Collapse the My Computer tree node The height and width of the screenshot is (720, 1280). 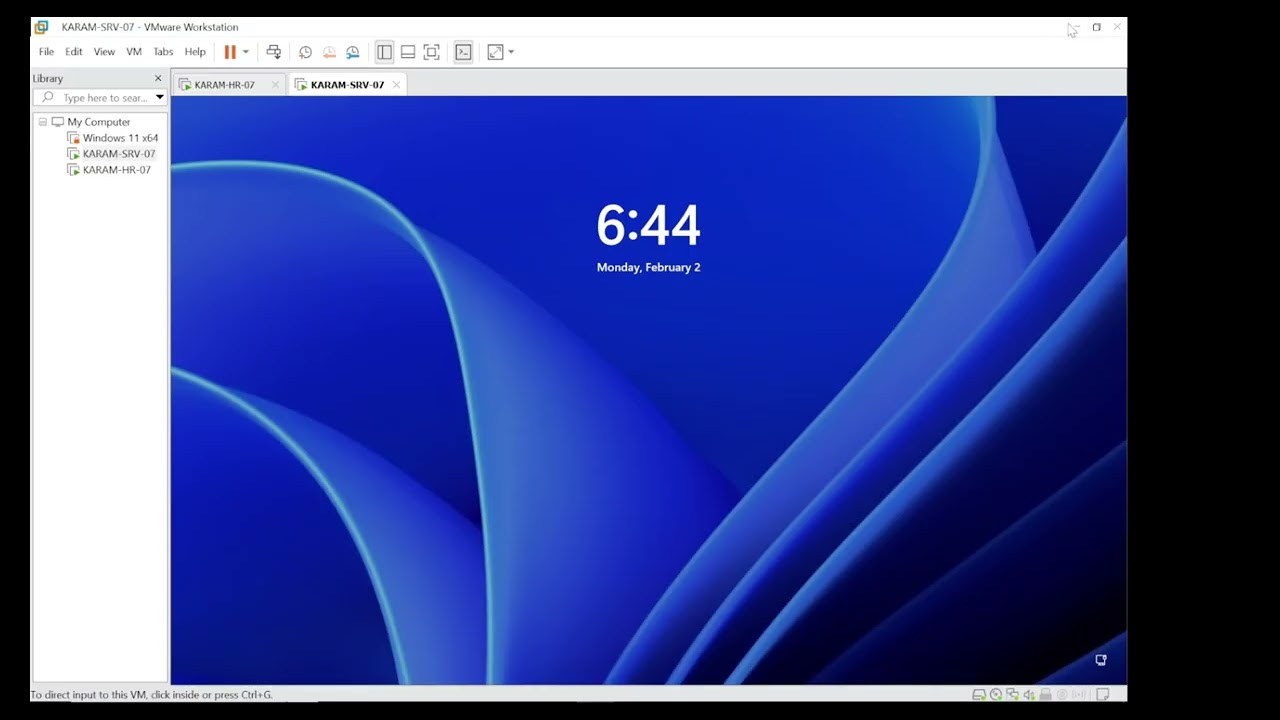click(x=43, y=122)
